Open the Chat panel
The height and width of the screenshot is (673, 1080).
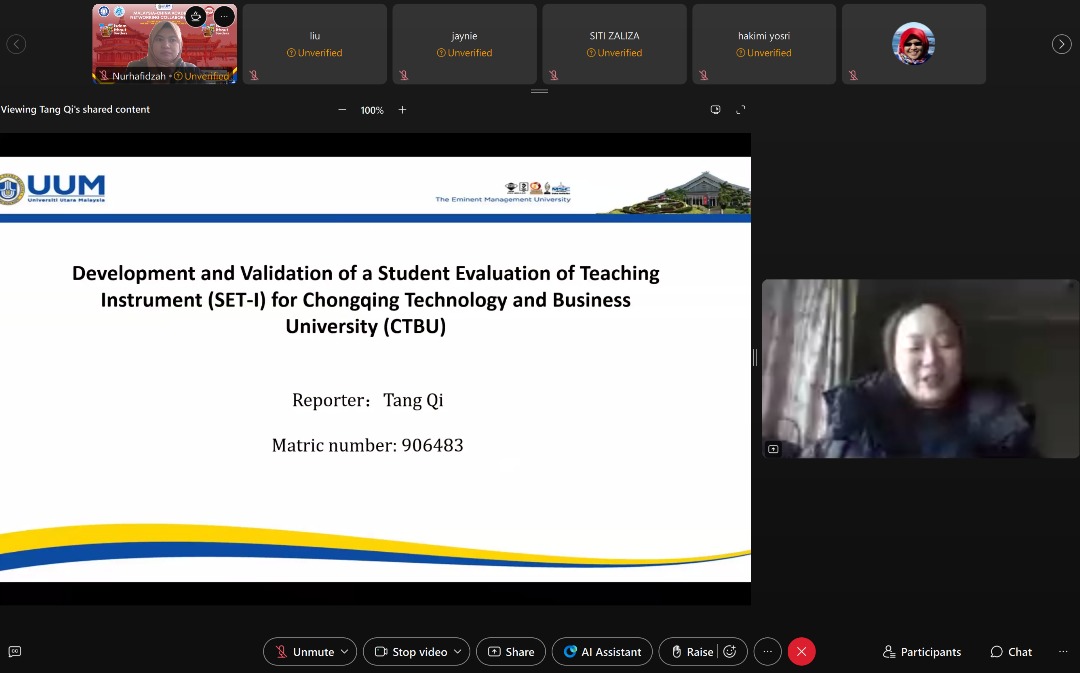click(x=1010, y=651)
